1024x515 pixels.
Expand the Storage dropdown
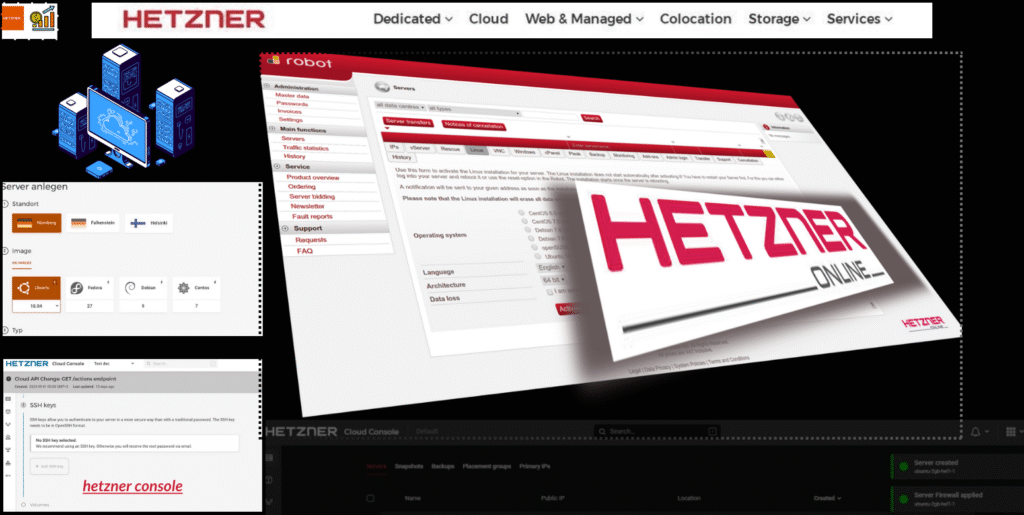click(x=780, y=19)
